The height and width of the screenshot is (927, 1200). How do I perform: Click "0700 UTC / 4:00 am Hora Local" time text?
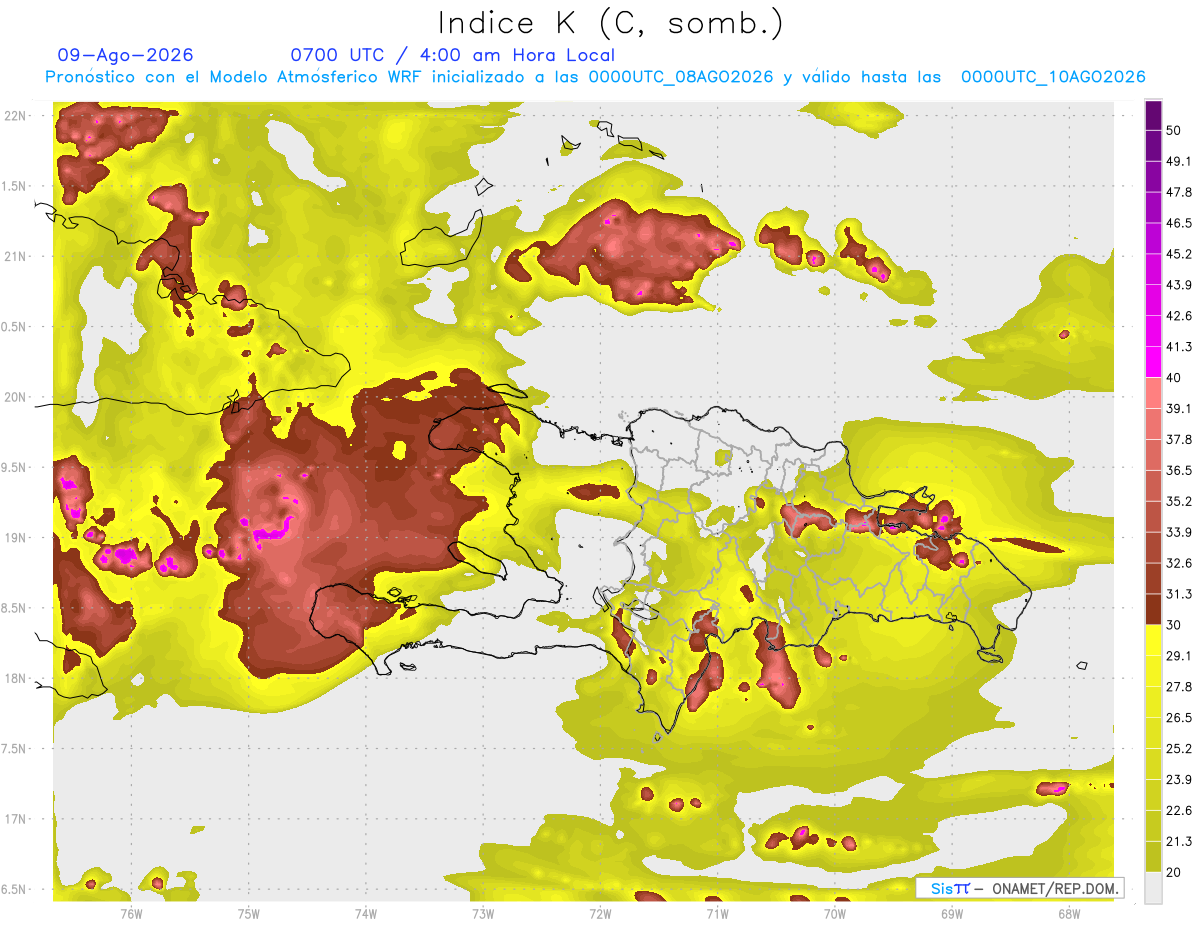coord(453,55)
